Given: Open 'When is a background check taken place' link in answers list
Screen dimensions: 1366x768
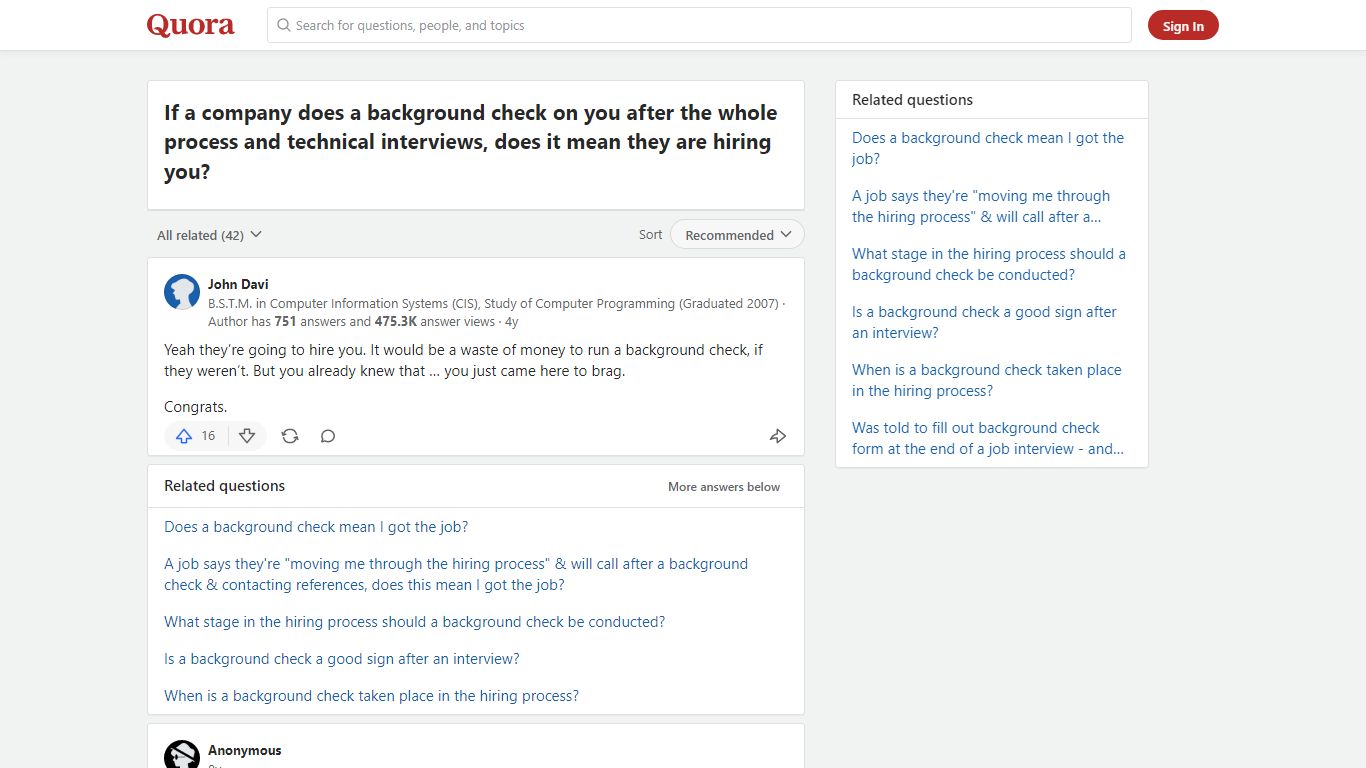Looking at the screenshot, I should point(371,696).
